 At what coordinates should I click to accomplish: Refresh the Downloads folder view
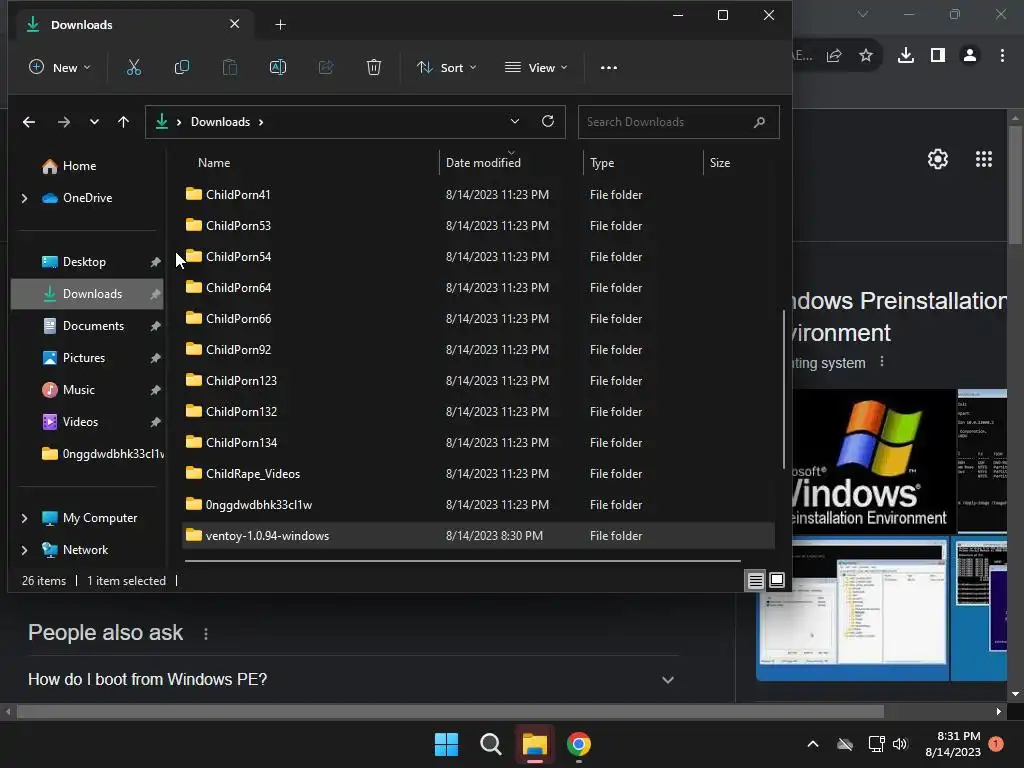tap(548, 121)
